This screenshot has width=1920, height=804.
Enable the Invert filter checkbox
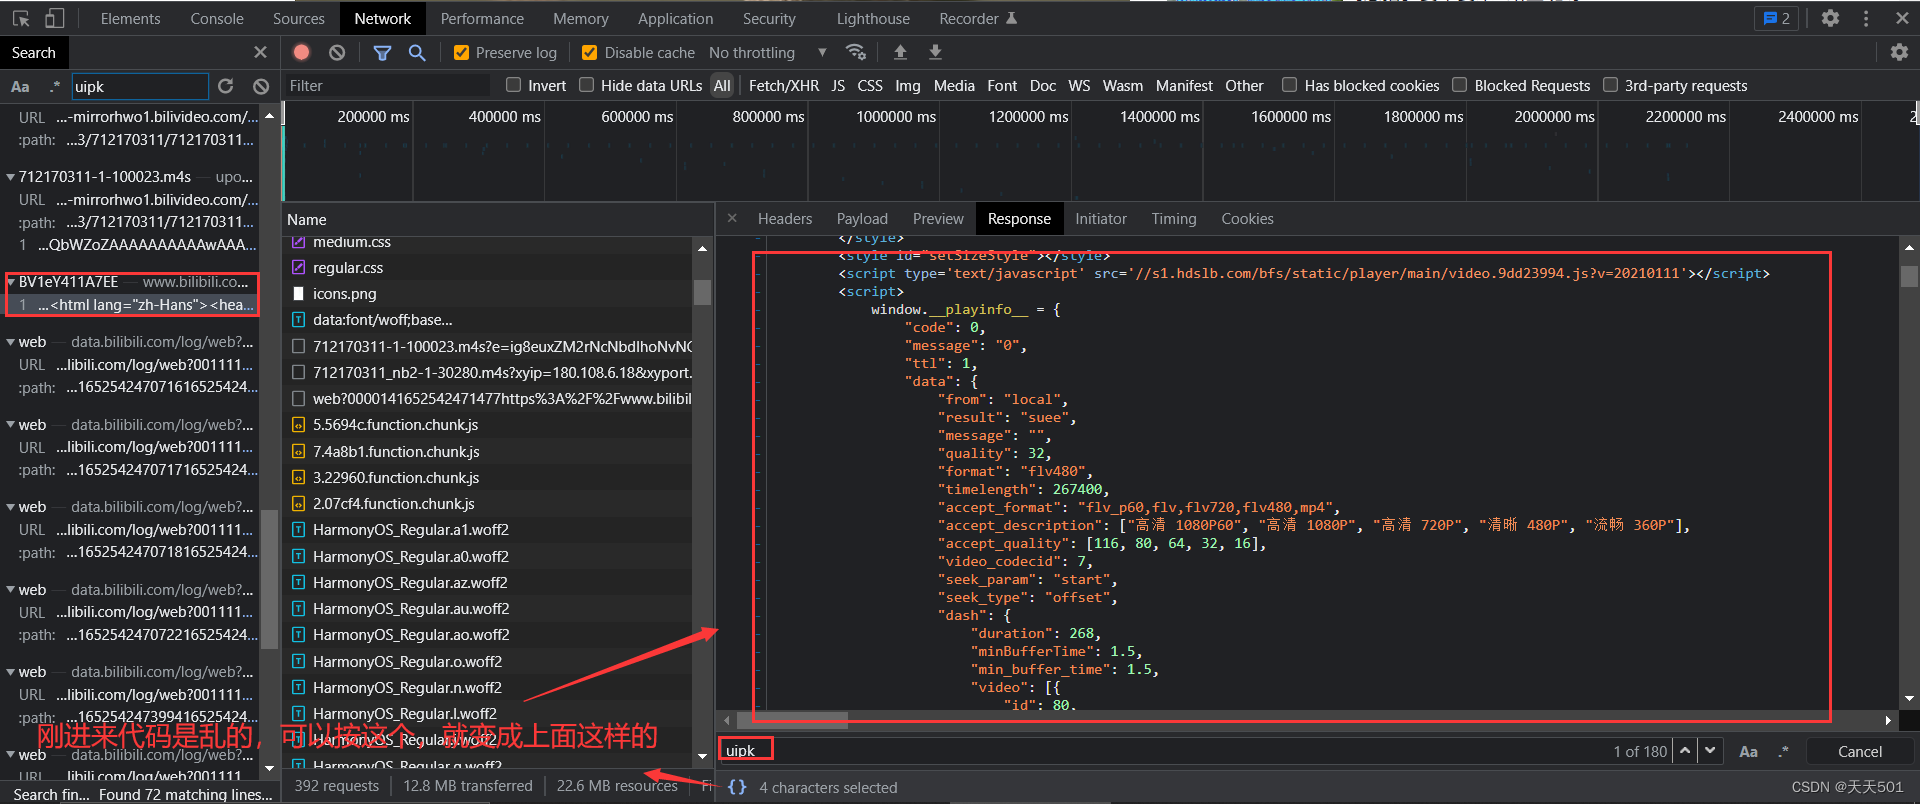pos(514,85)
